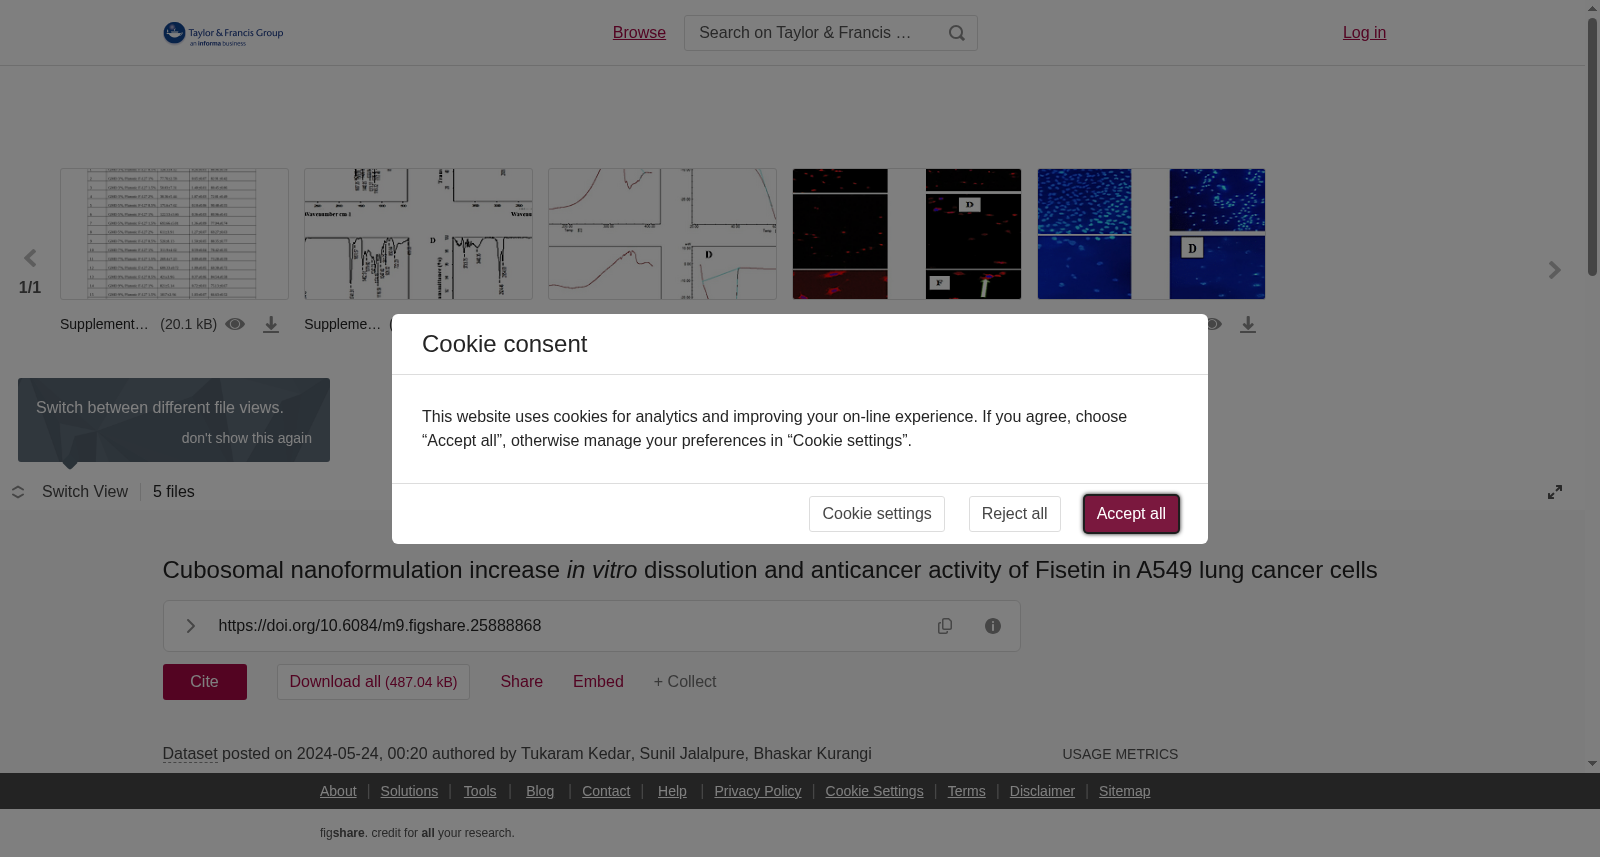The height and width of the screenshot is (857, 1600).
Task: Click + Collect
Action: (x=685, y=682)
